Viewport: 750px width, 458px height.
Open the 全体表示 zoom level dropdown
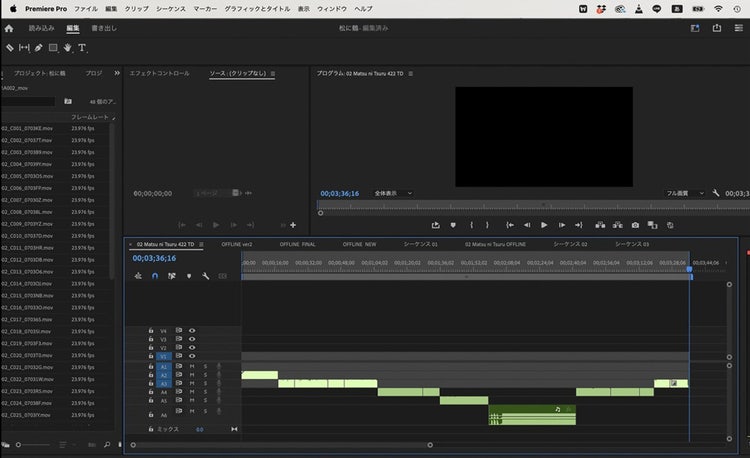pyautogui.click(x=392, y=193)
